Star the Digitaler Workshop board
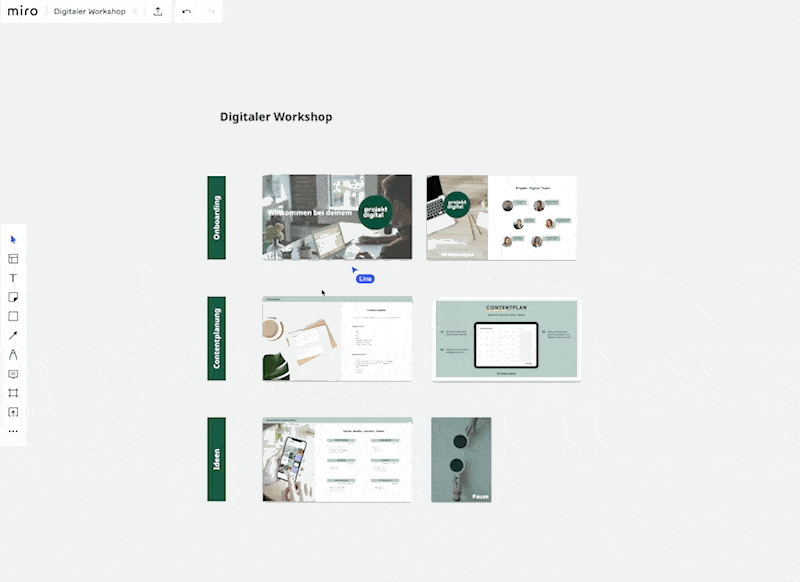Viewport: 800px width, 582px height. pyautogui.click(x=136, y=11)
